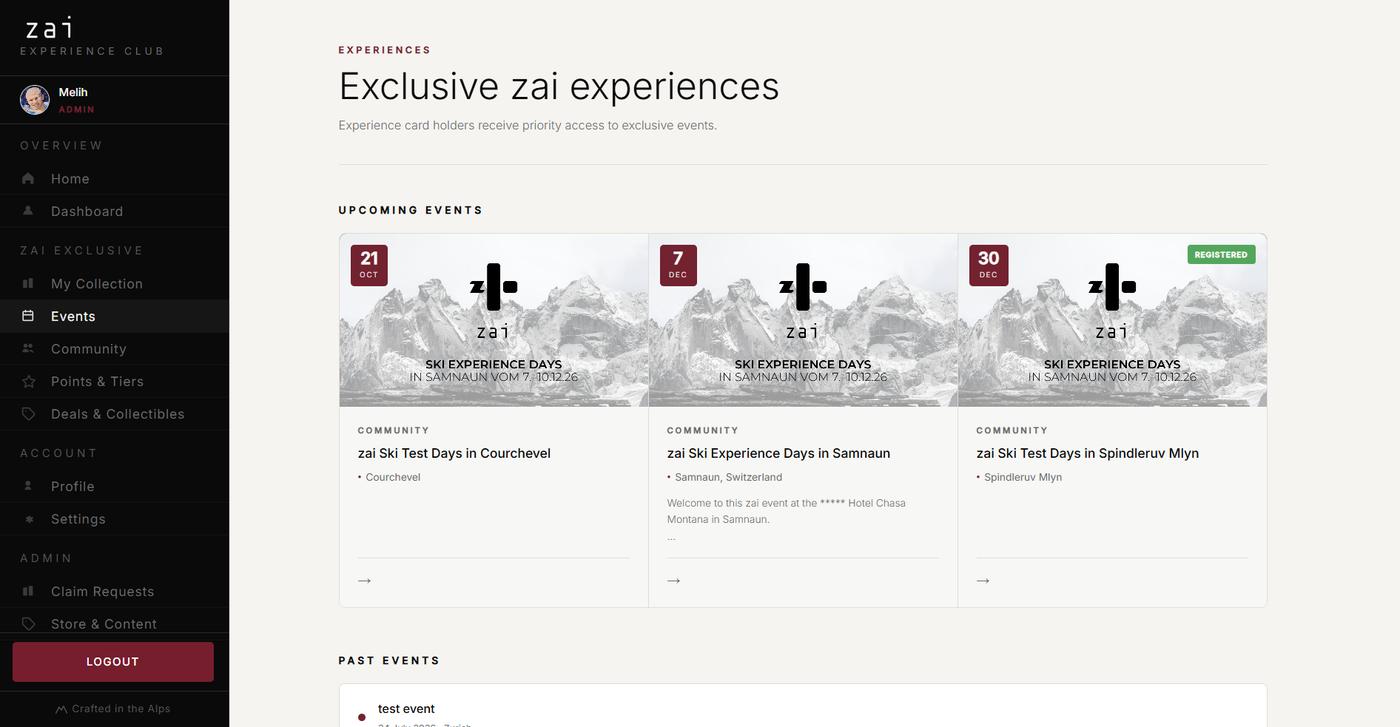Click the Home house icon in sidebar
1400x727 pixels.
click(28, 178)
